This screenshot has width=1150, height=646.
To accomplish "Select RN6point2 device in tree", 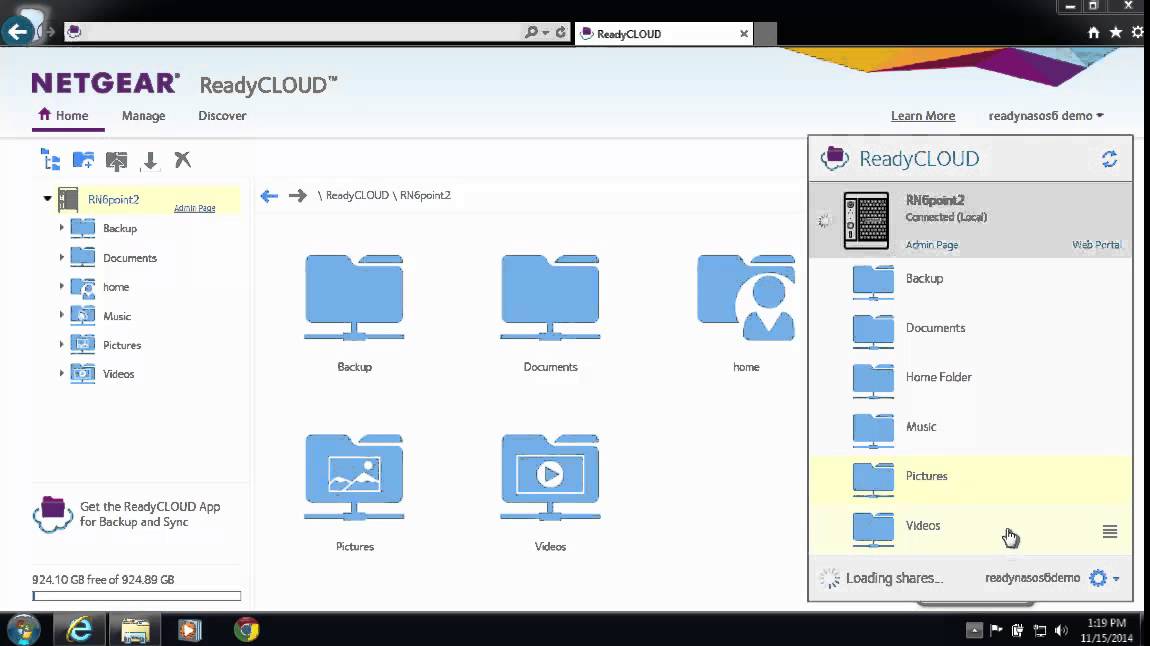I will coord(114,199).
